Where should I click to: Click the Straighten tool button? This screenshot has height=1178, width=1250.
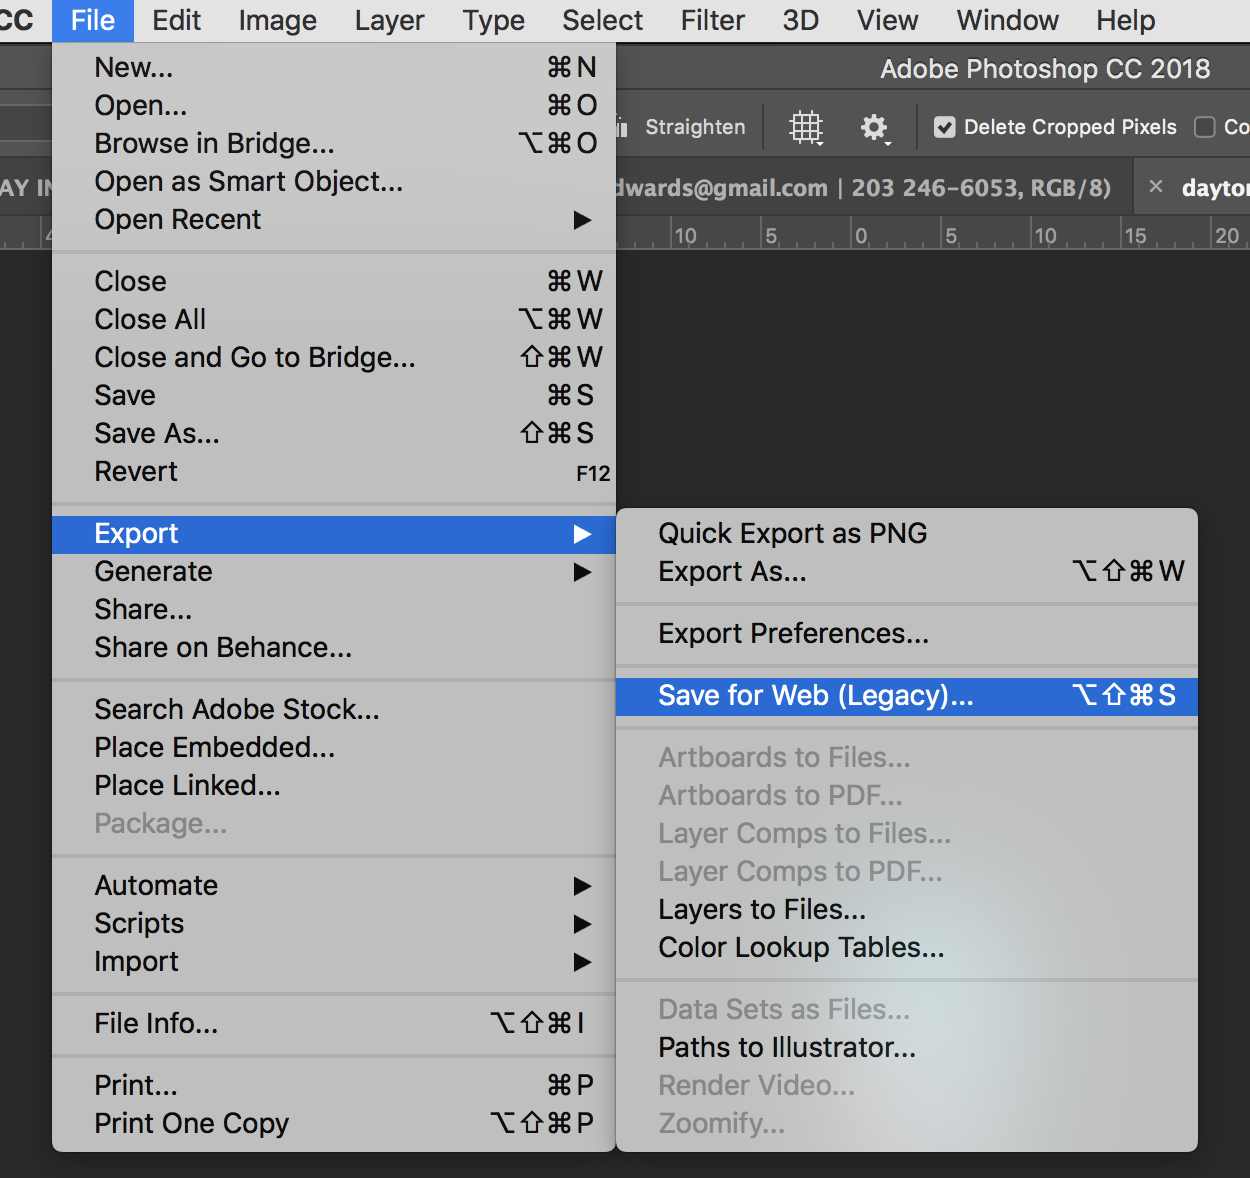pos(694,127)
